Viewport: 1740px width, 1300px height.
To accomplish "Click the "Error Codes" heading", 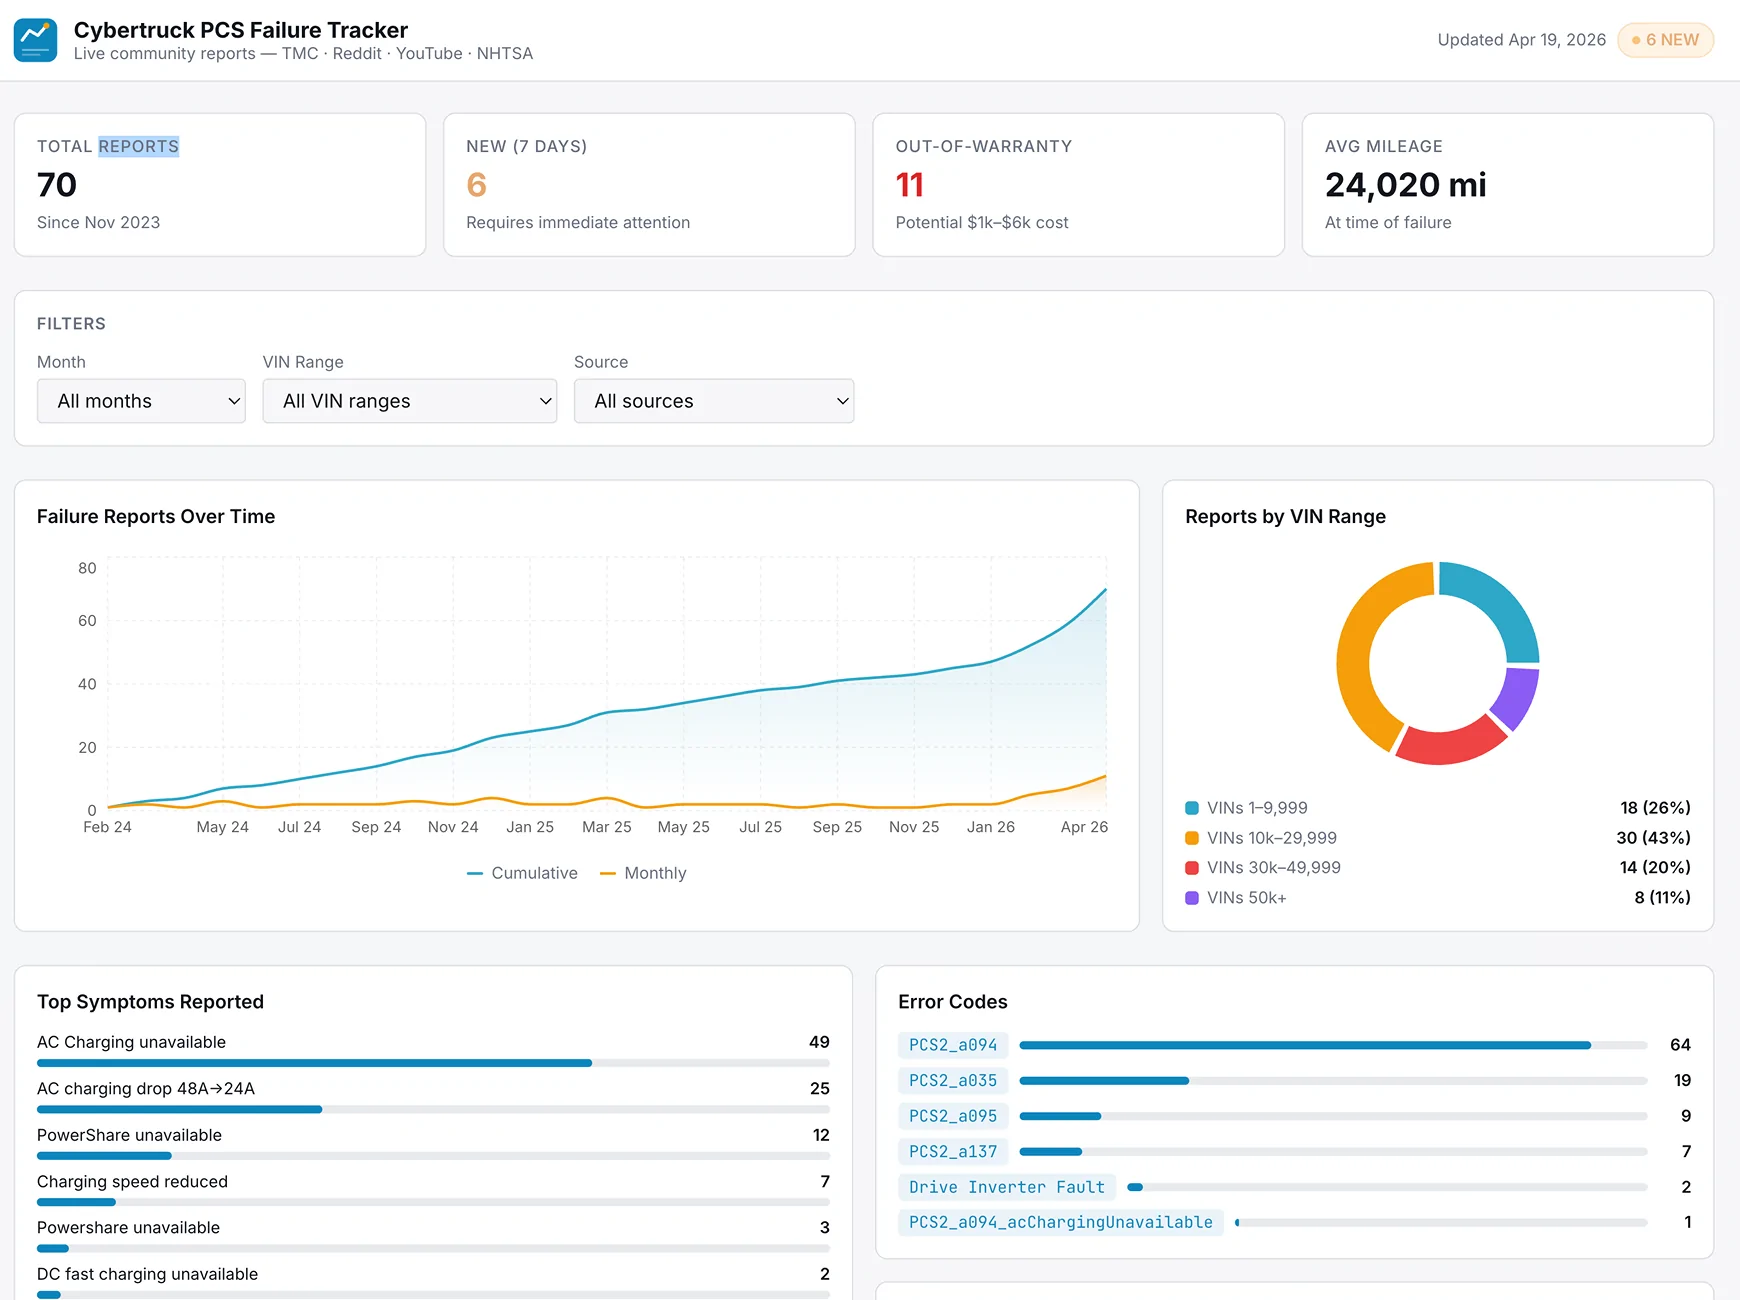I will coord(953,1002).
